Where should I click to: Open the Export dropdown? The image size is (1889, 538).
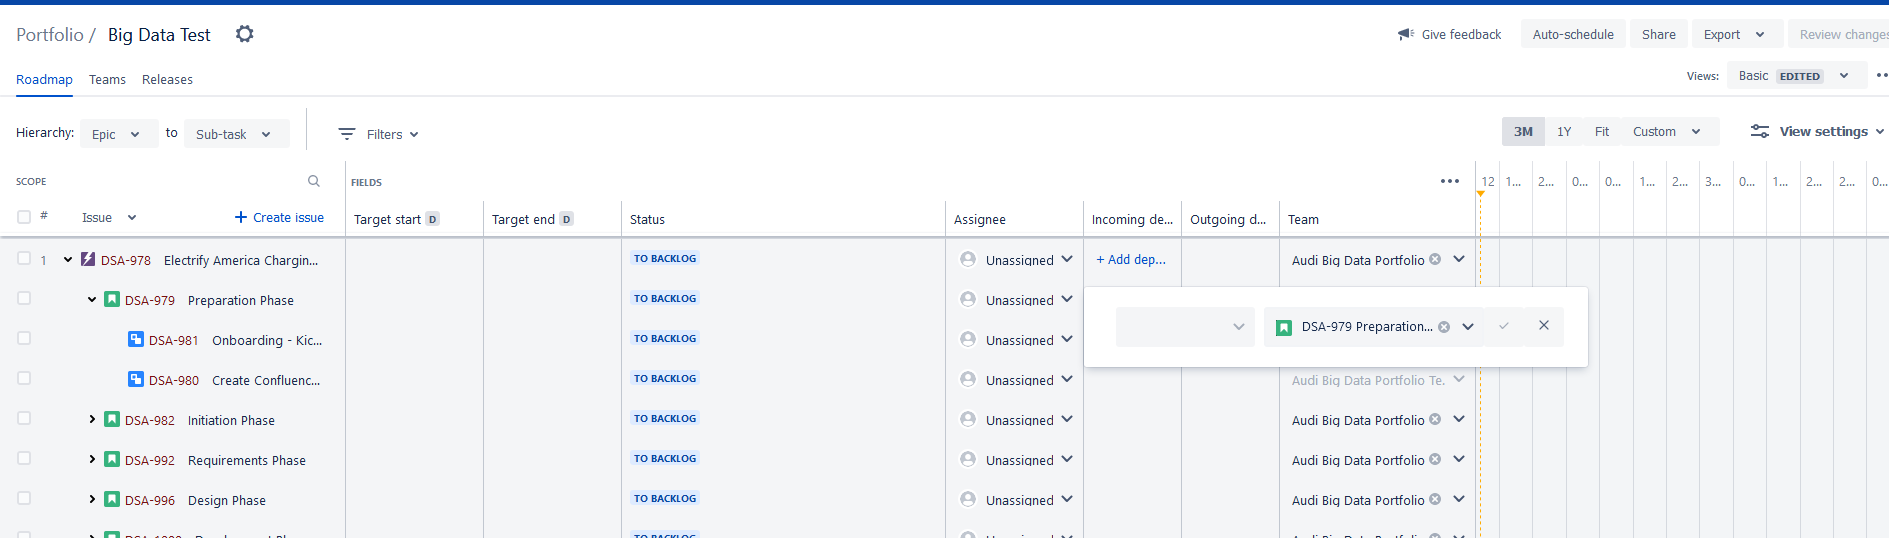pos(1737,34)
